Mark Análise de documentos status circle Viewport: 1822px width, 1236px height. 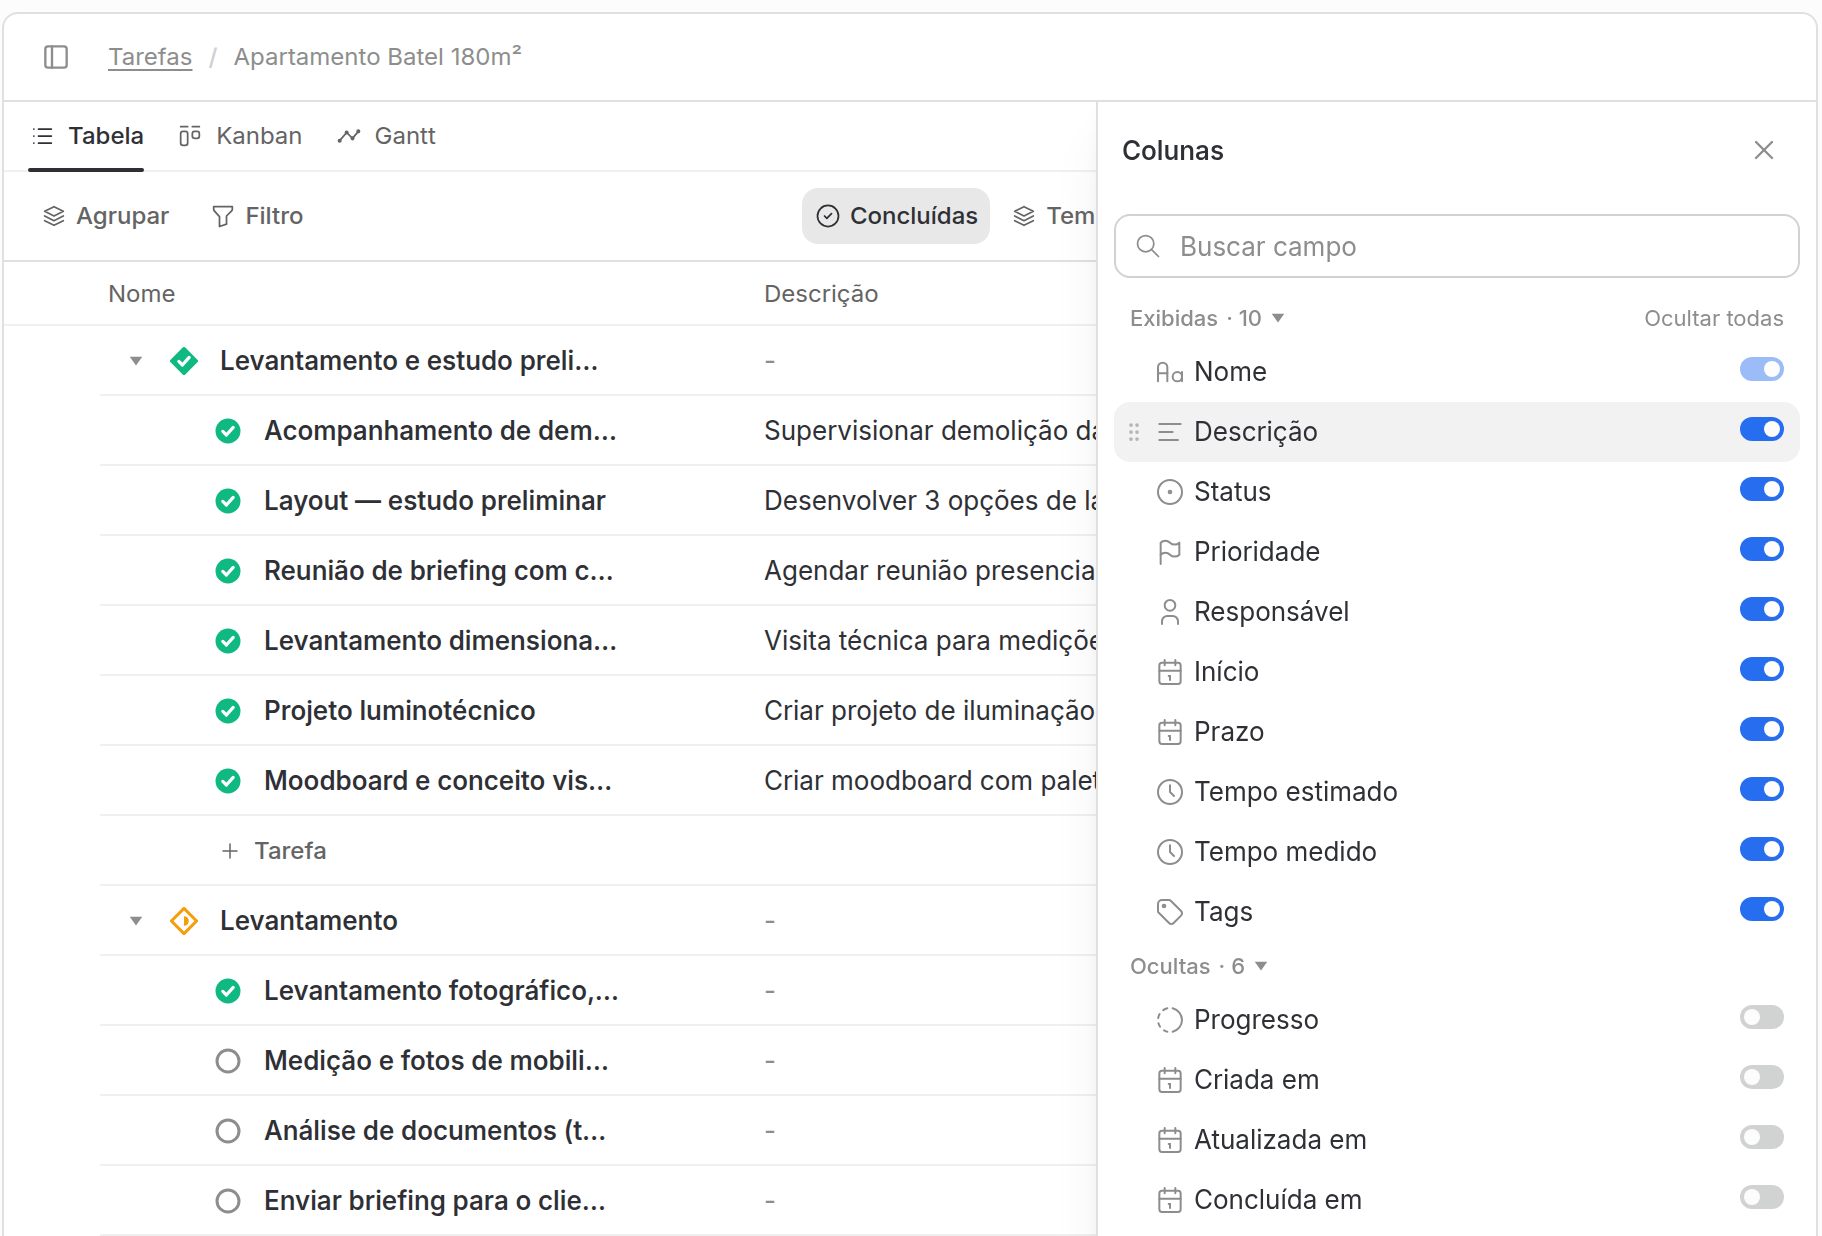point(228,1131)
